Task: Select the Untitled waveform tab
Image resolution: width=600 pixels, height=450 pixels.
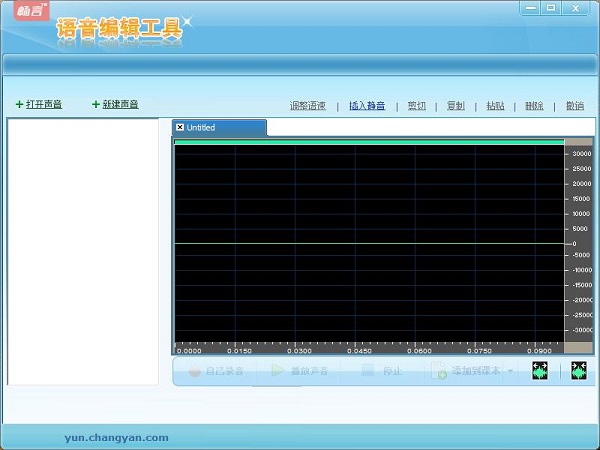Action: pyautogui.click(x=222, y=128)
